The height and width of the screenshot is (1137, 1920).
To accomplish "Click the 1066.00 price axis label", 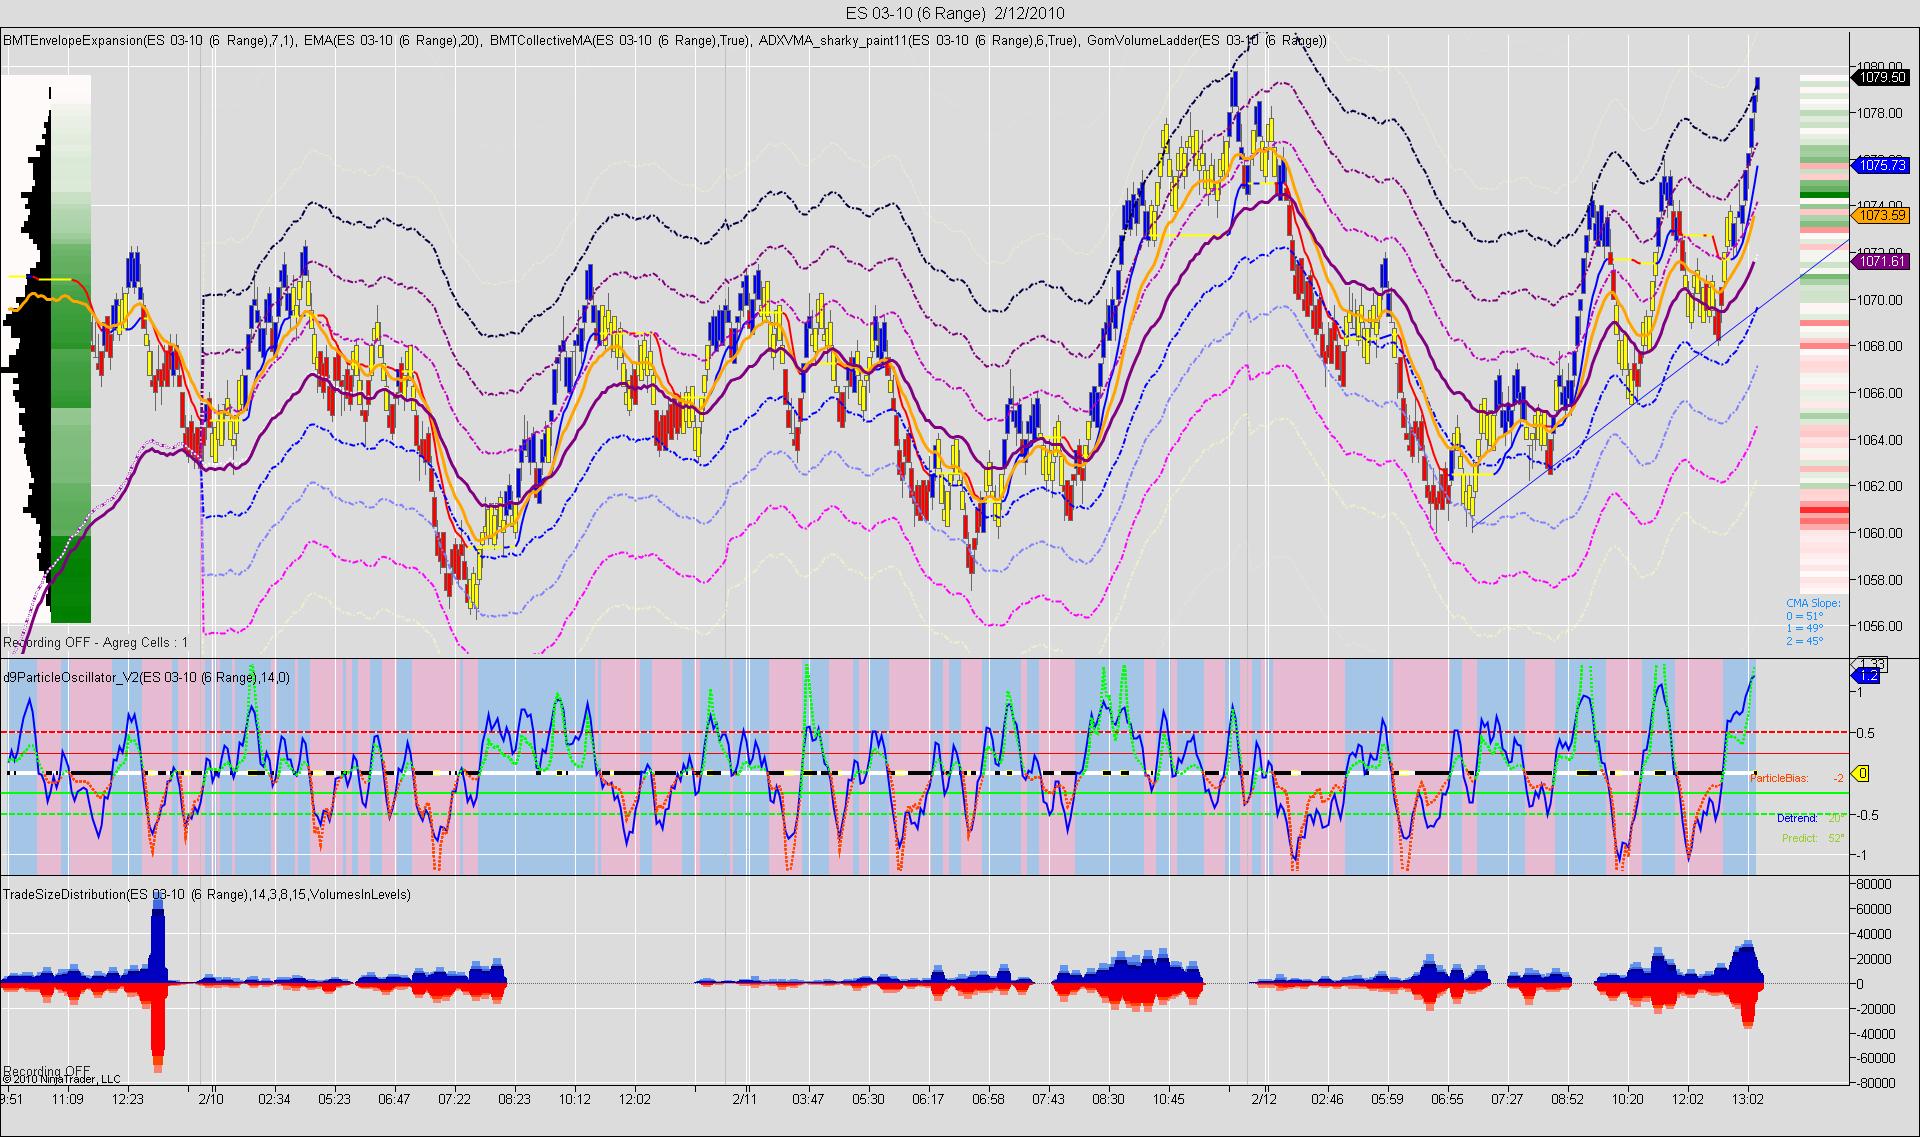I will pyautogui.click(x=1881, y=393).
